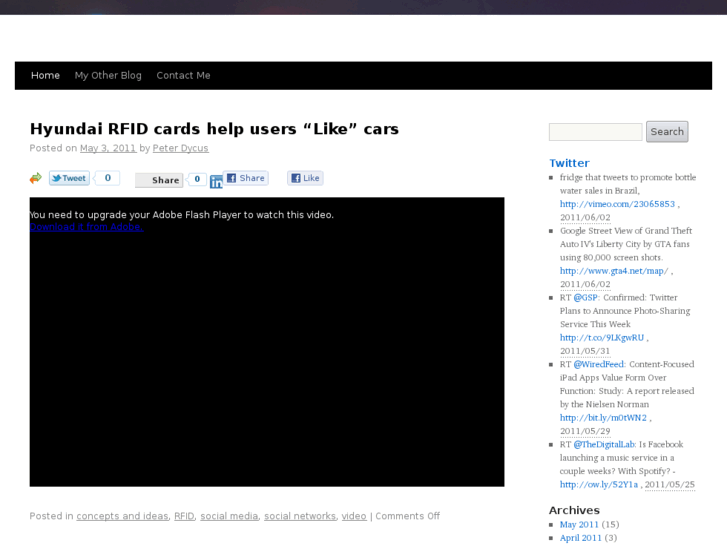Open author Peter Dycus link

pos(180,148)
